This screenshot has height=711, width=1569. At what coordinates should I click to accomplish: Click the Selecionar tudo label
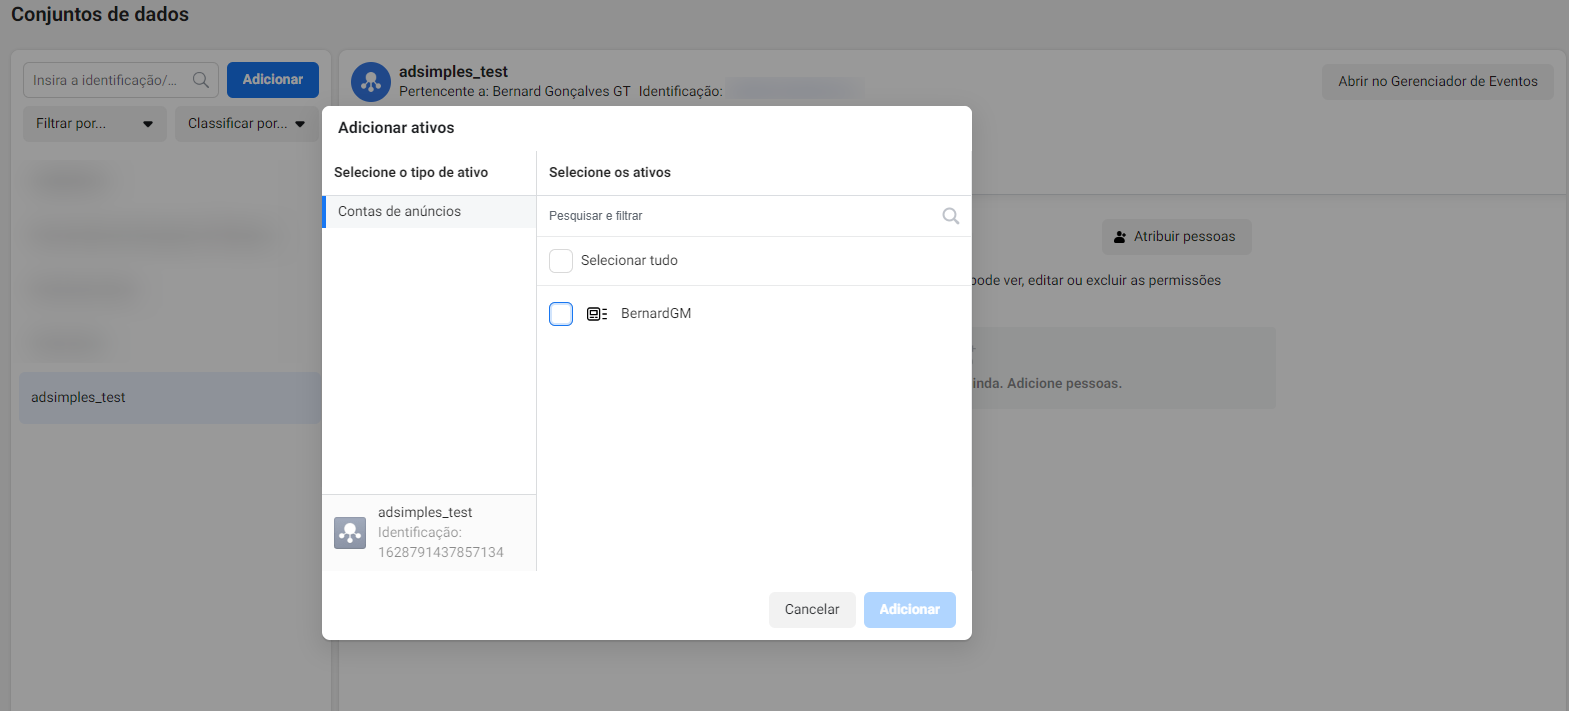(629, 261)
